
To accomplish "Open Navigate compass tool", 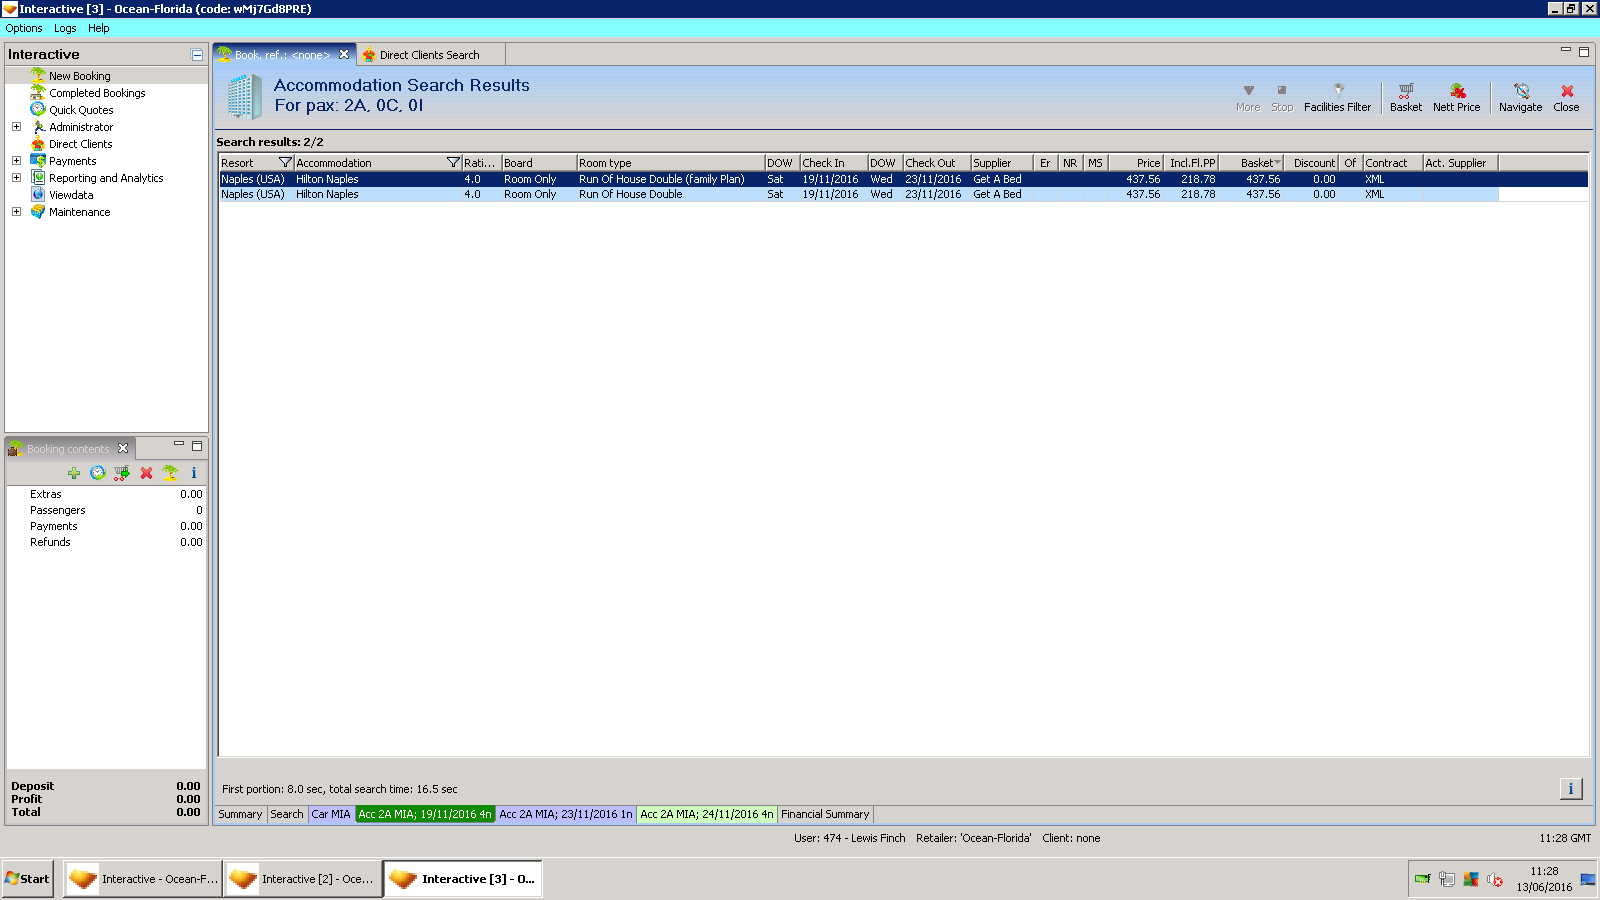I will pos(1520,97).
